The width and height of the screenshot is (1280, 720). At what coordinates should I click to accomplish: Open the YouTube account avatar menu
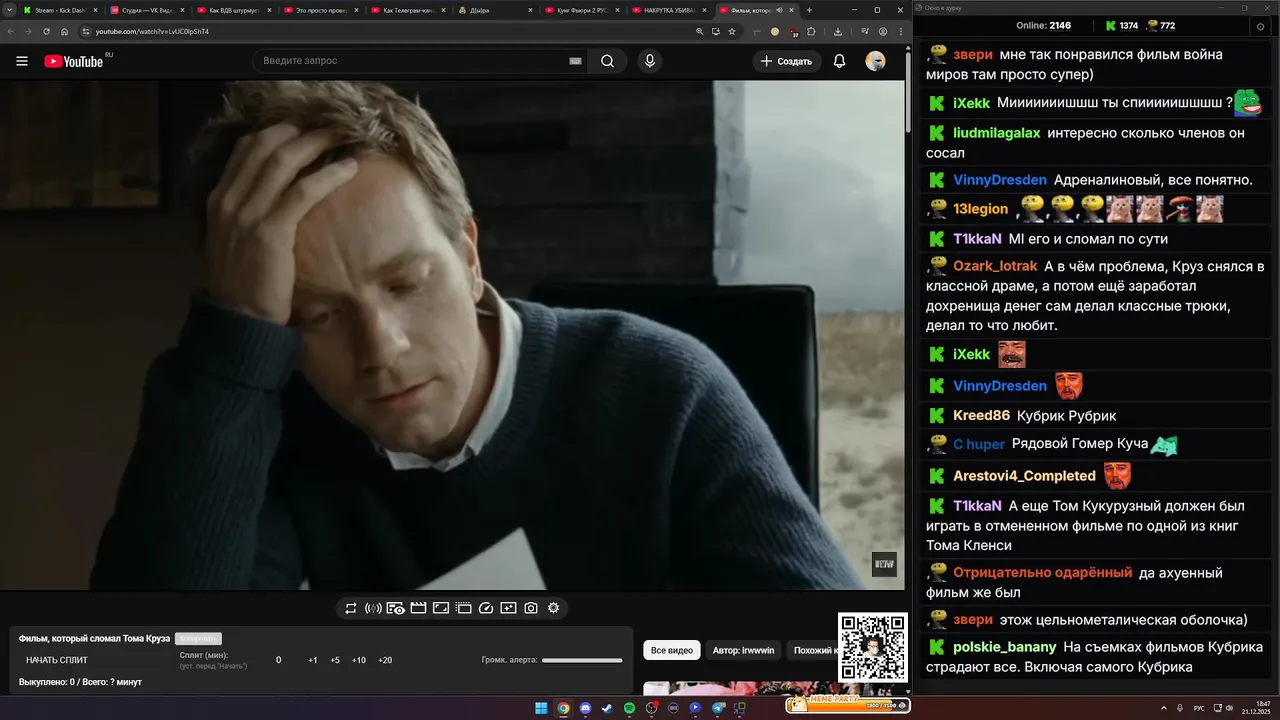875,61
